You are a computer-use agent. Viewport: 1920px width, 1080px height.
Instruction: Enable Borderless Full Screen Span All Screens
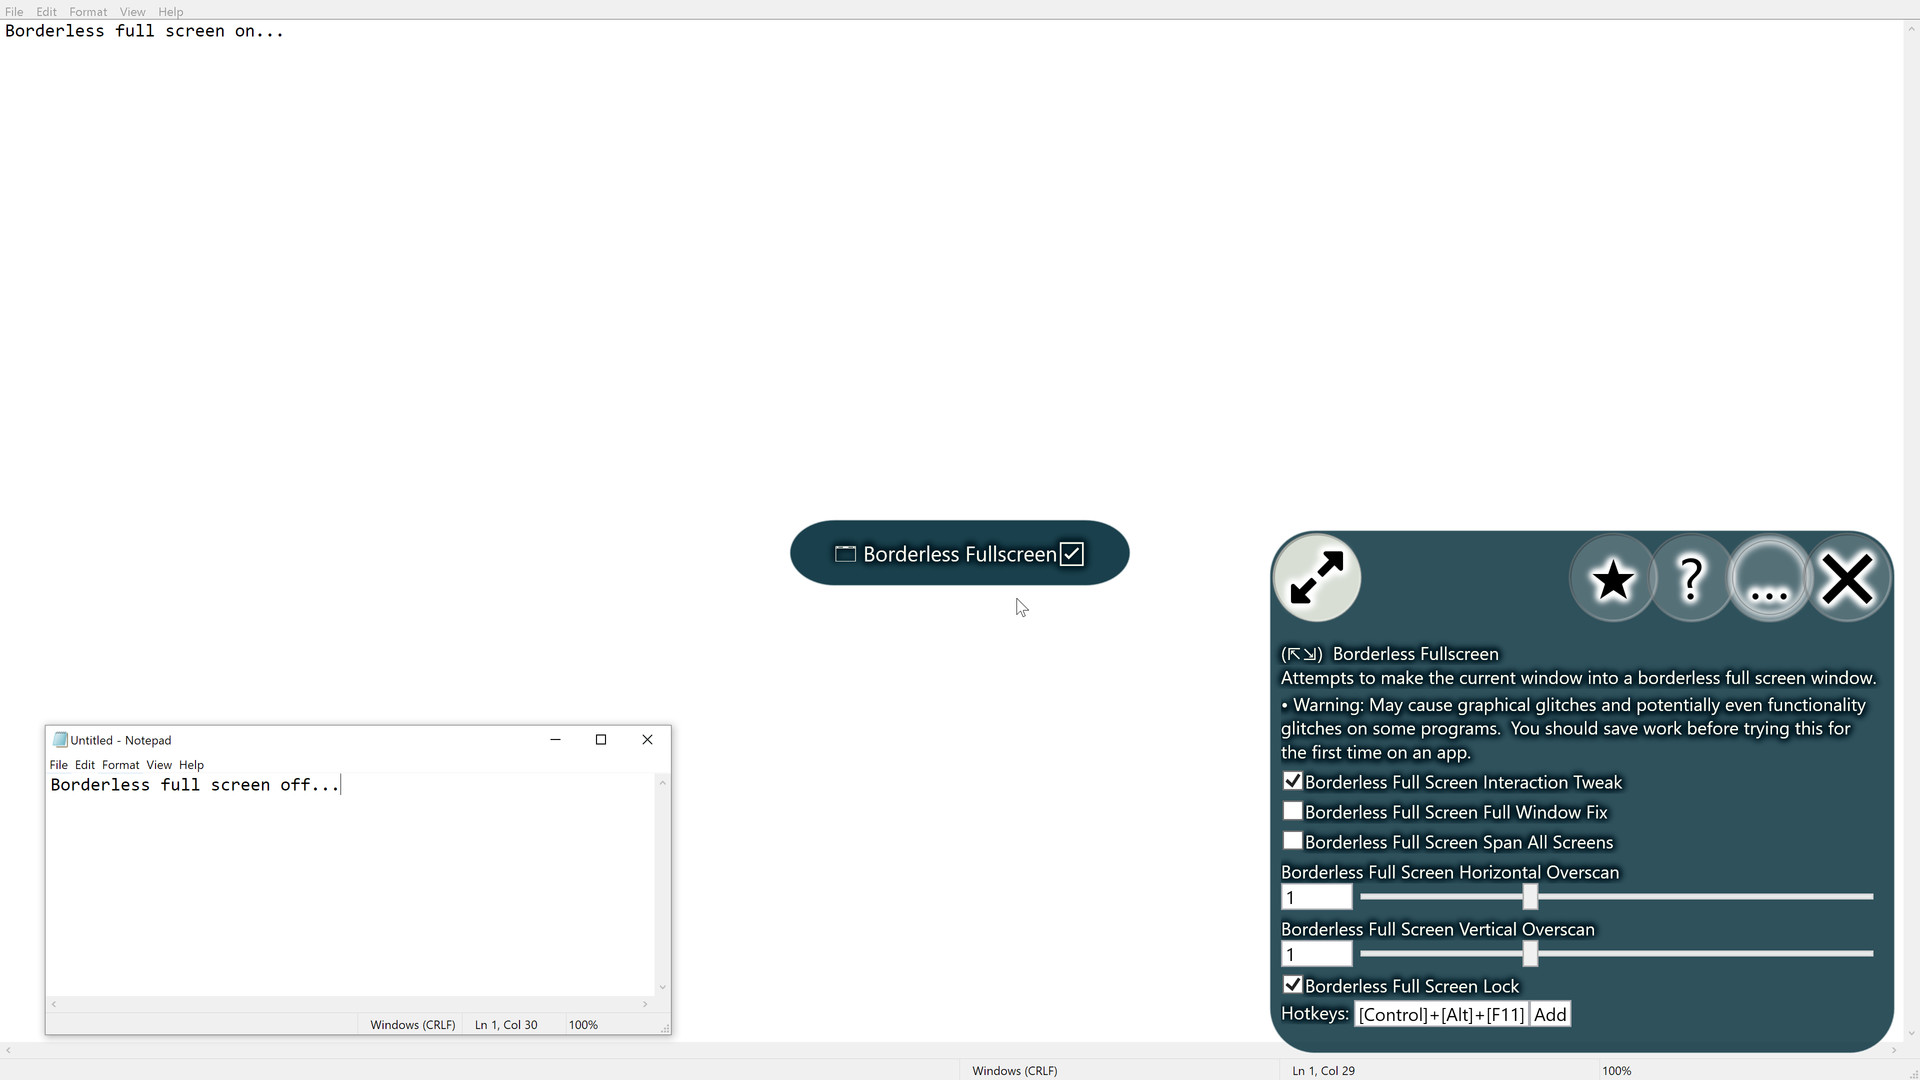(1292, 841)
